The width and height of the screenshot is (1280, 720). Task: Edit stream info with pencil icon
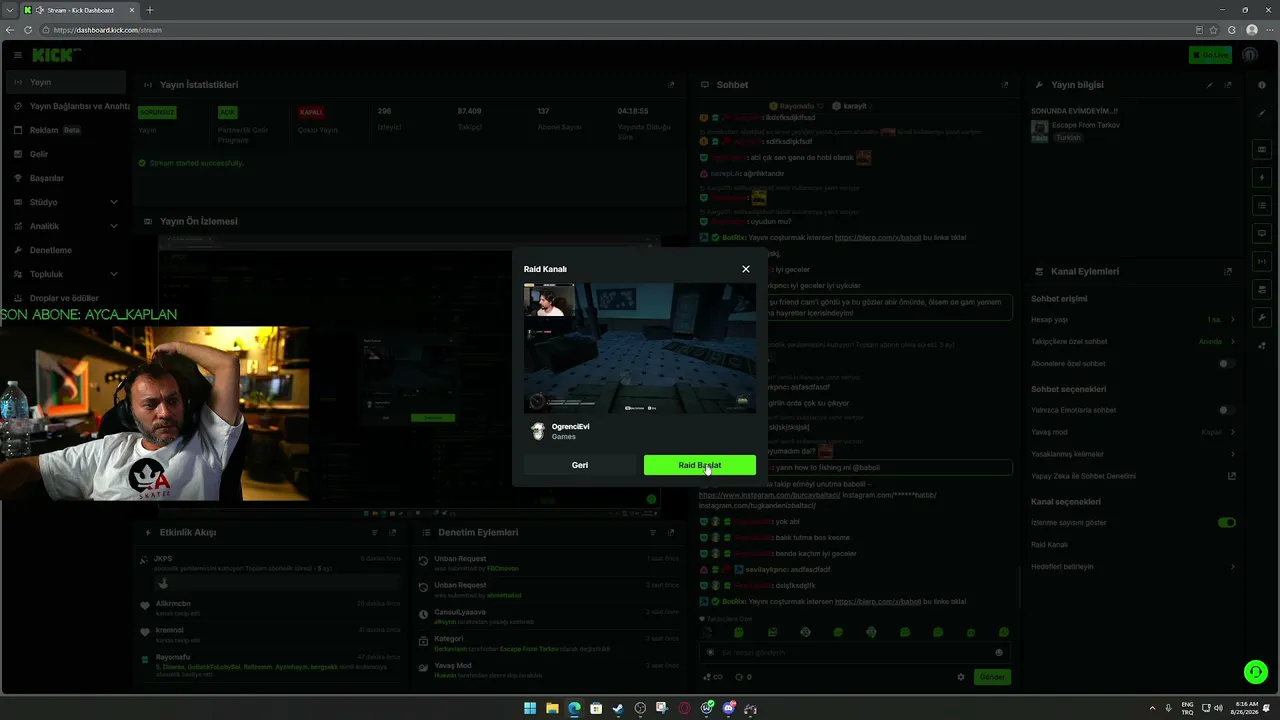tap(1209, 85)
